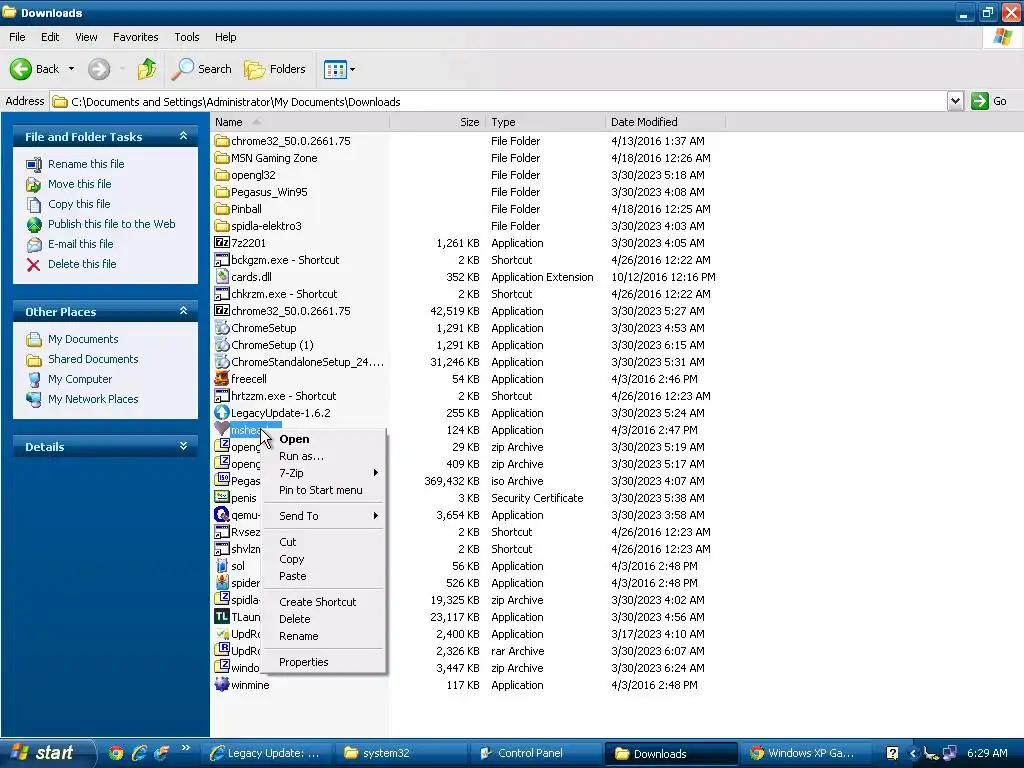Click the Up folder level icon
This screenshot has width=1024, height=768.
[147, 69]
